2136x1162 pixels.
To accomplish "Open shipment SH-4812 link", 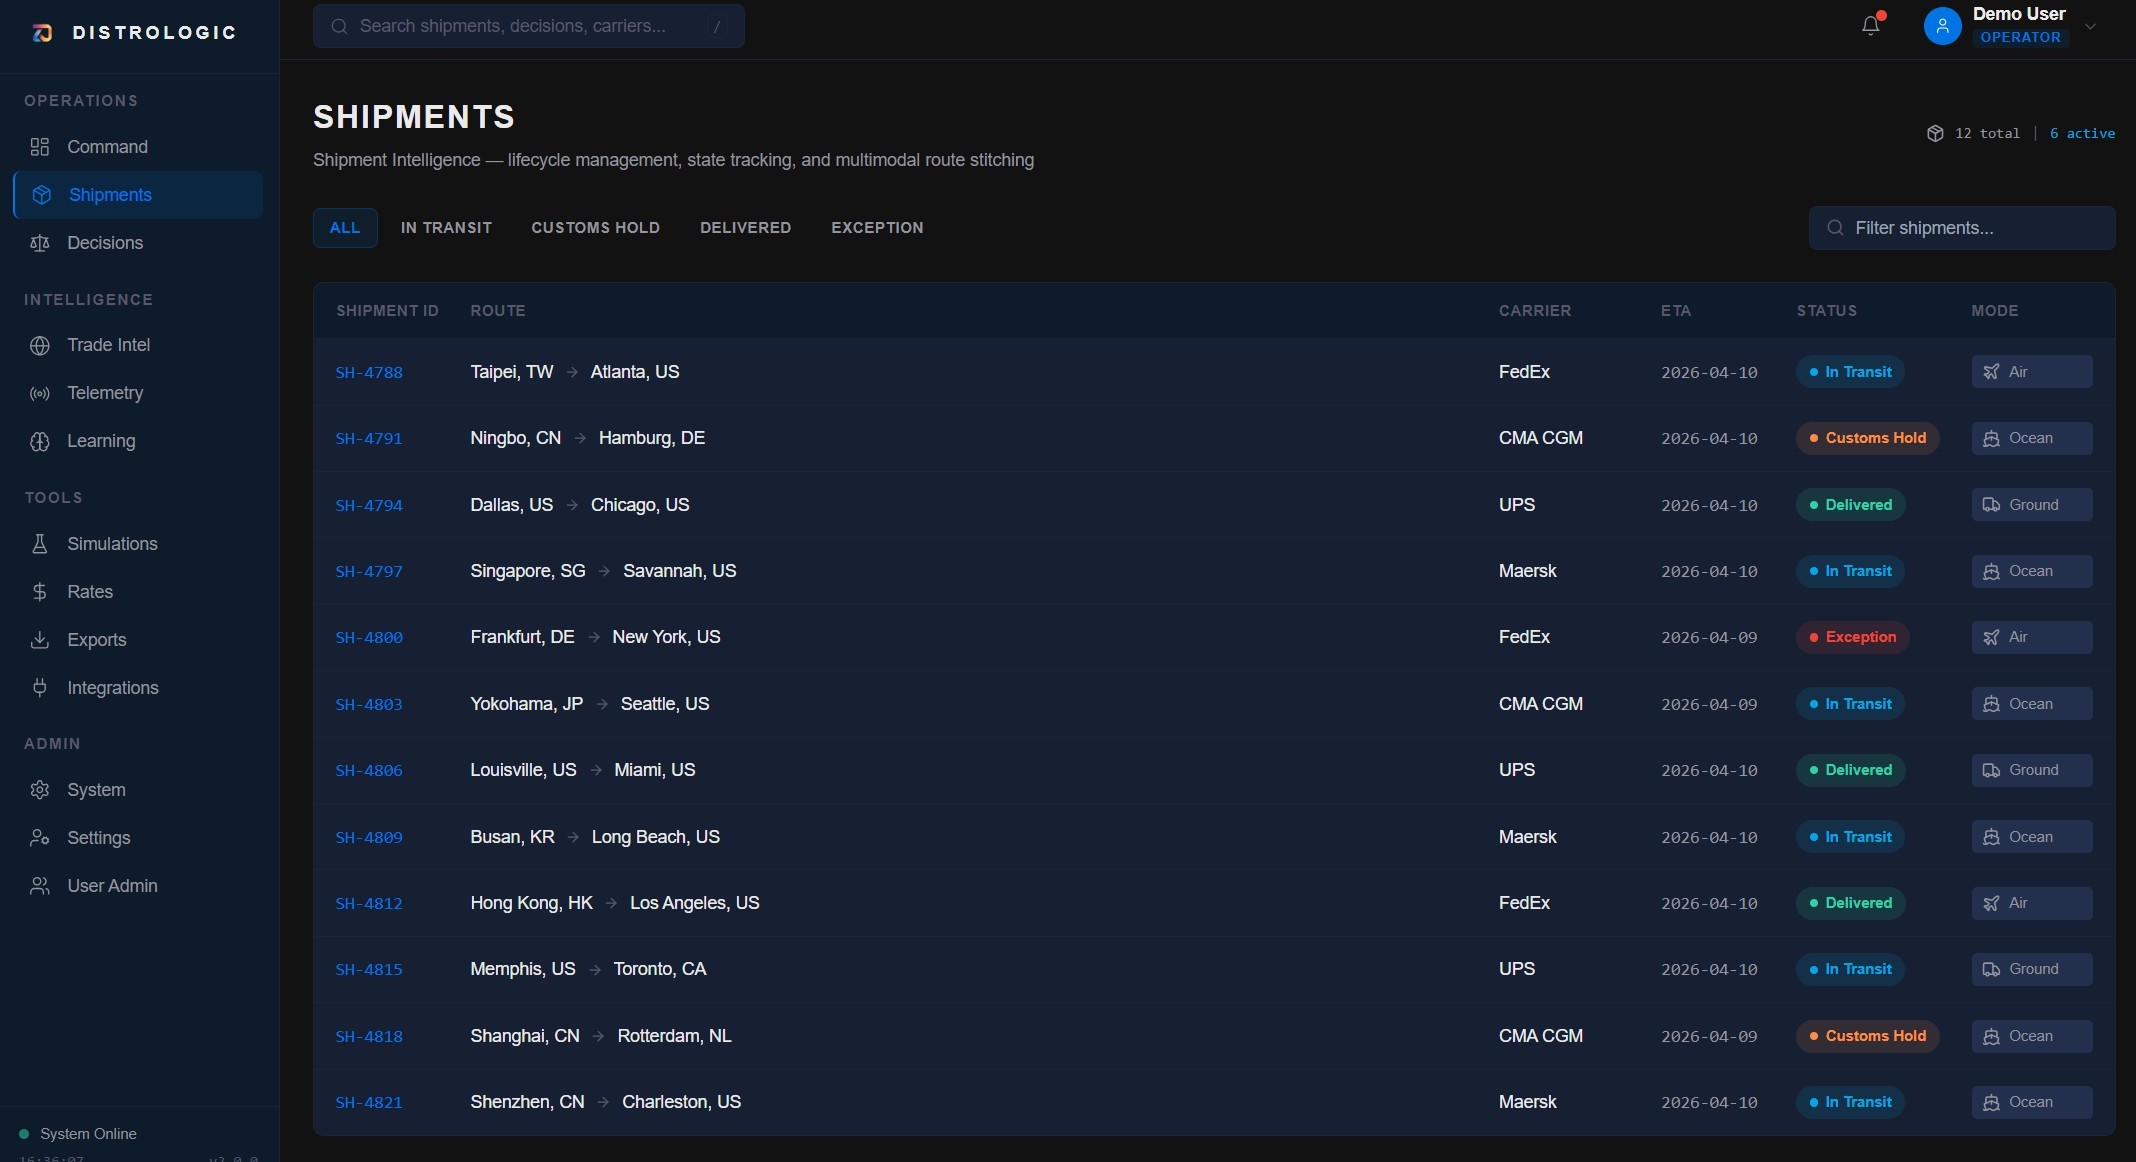I will pos(369,903).
